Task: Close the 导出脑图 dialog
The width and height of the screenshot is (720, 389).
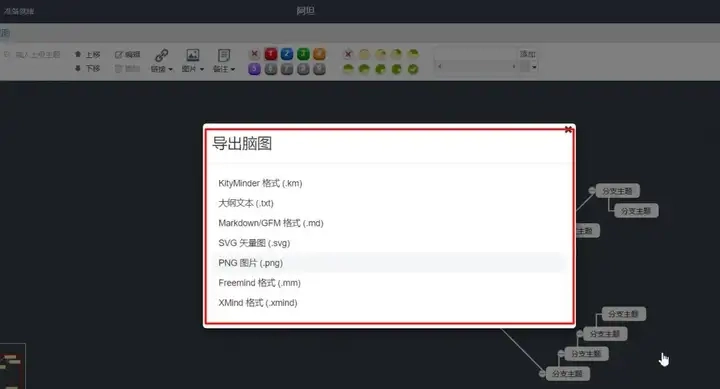Action: (568, 130)
